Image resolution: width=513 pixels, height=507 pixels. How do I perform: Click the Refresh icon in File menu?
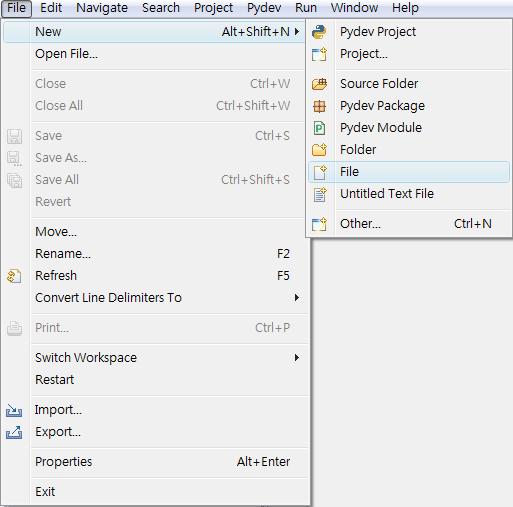coord(14,276)
